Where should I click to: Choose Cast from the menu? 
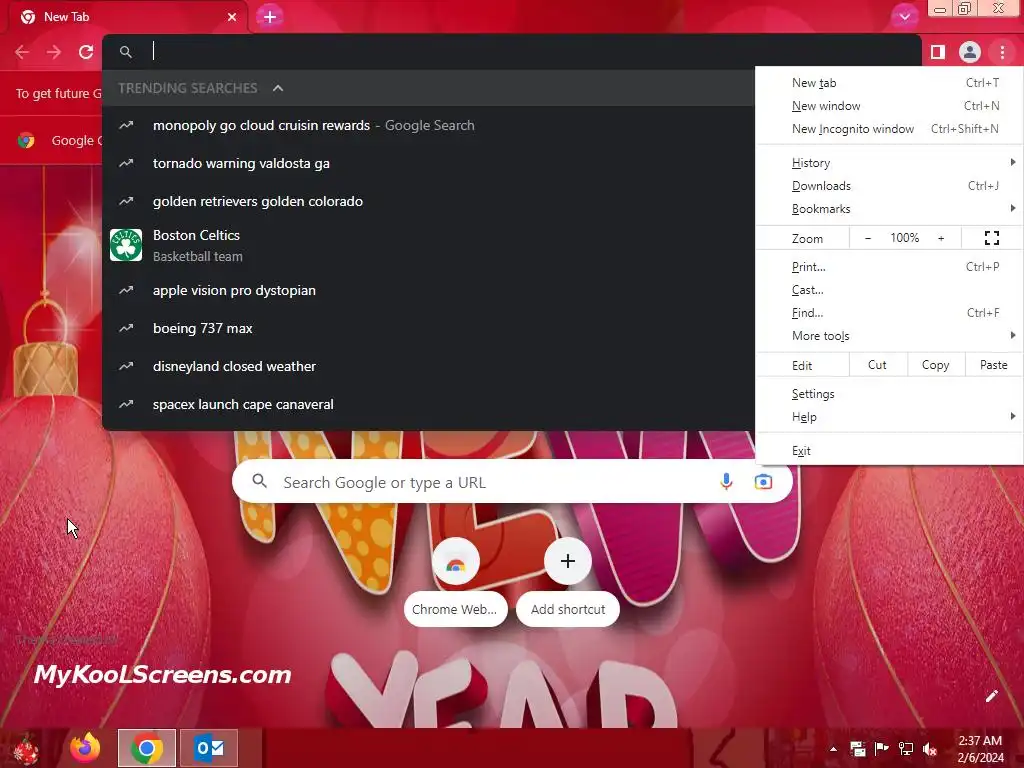[x=889, y=290]
